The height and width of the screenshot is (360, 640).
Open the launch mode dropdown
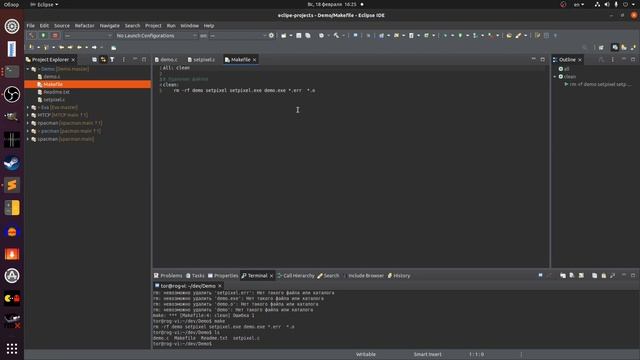point(88,36)
